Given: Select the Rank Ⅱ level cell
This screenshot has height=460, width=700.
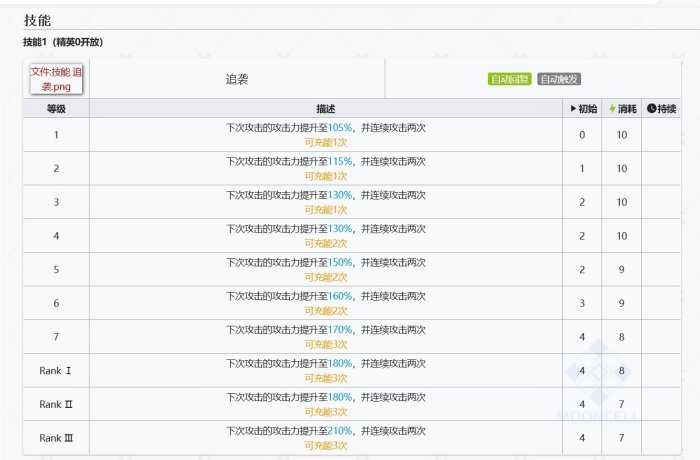Looking at the screenshot, I should tap(56, 404).
